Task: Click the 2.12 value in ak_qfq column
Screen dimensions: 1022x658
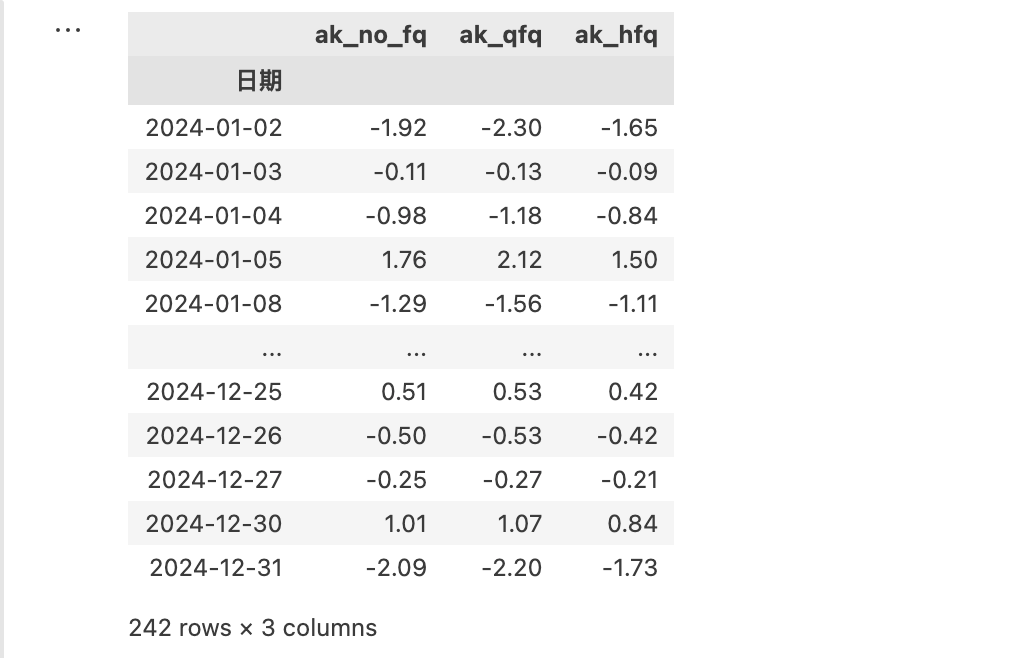Action: (519, 260)
